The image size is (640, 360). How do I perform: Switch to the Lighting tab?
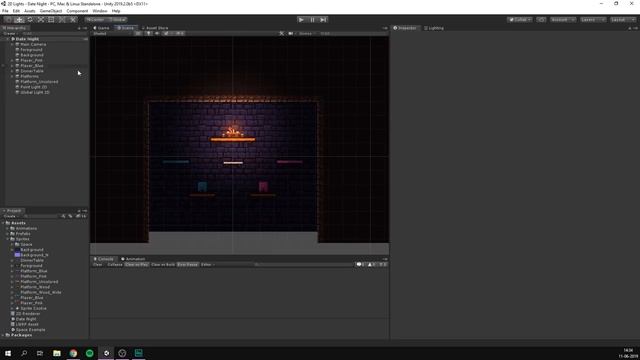[434, 28]
